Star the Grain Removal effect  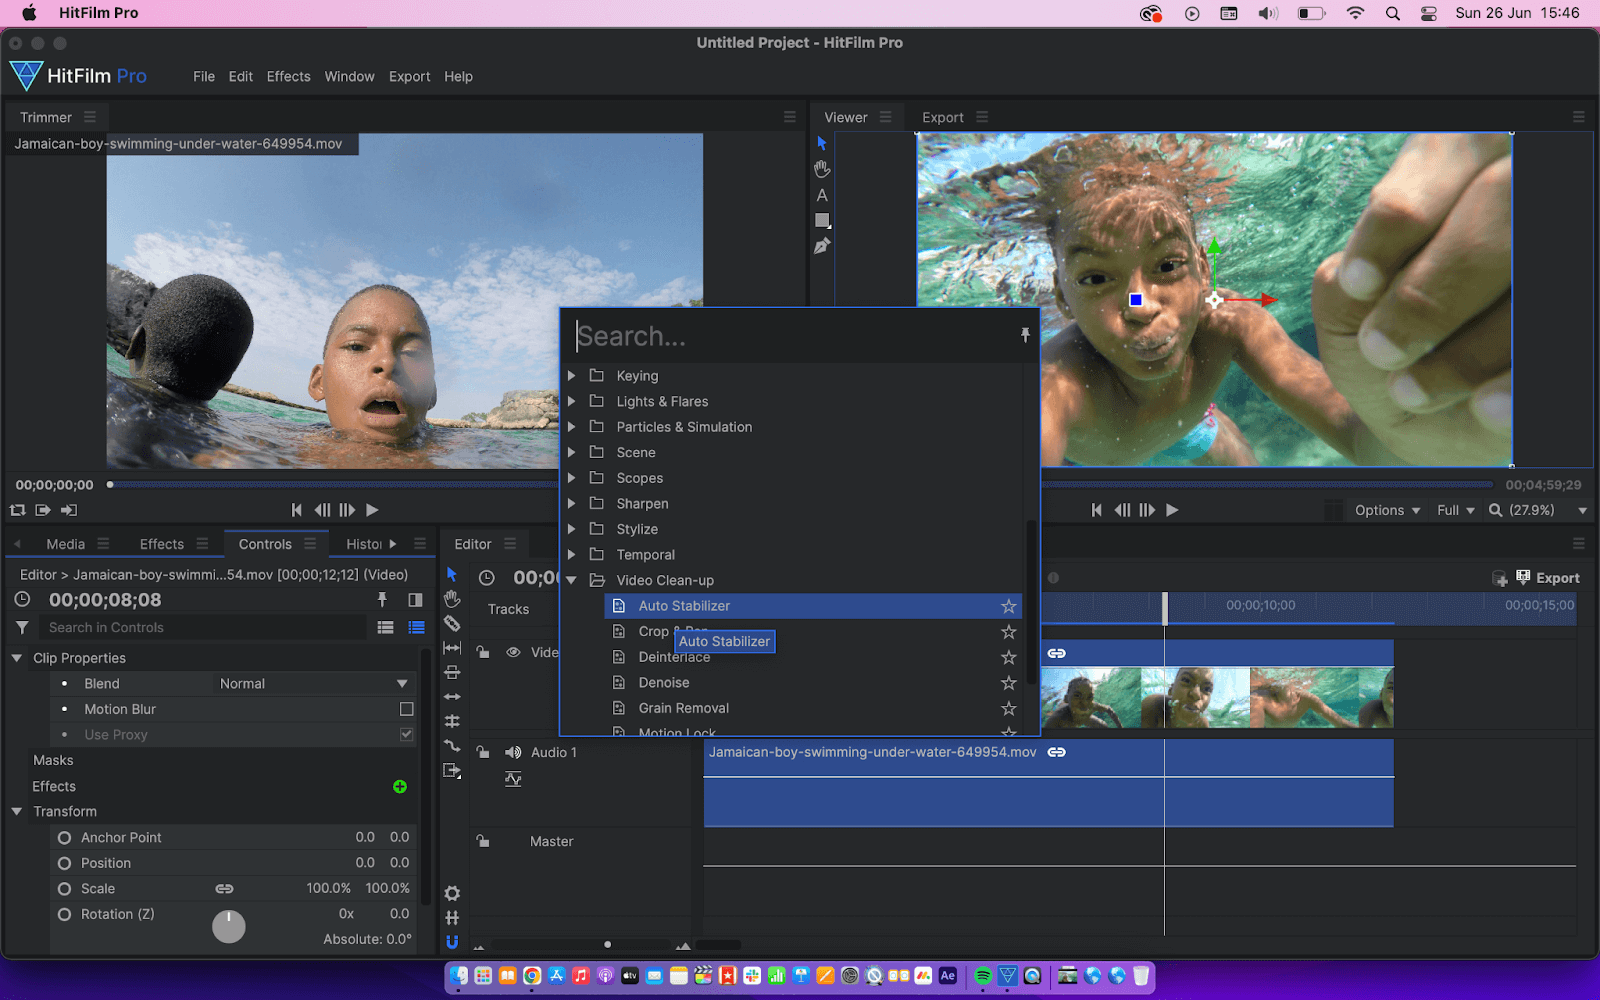[x=1009, y=708]
